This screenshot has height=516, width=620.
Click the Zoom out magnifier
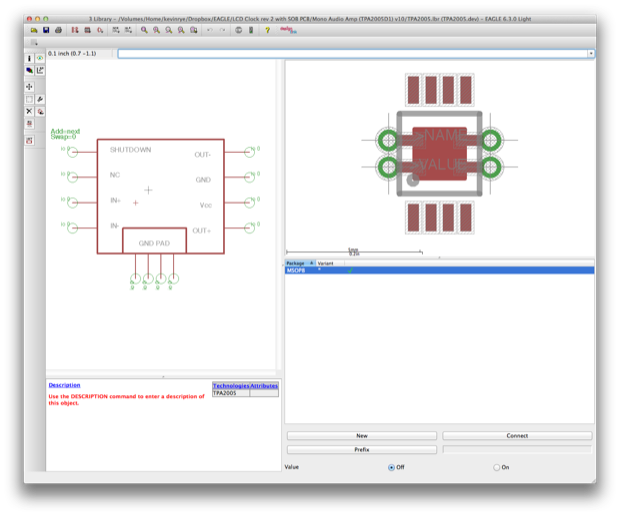169,30
